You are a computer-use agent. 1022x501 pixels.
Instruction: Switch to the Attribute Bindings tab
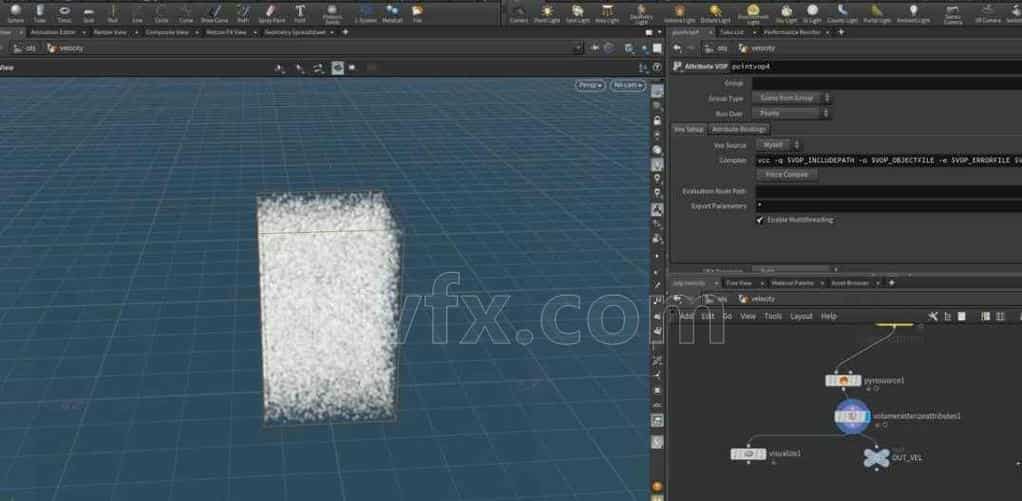(739, 129)
